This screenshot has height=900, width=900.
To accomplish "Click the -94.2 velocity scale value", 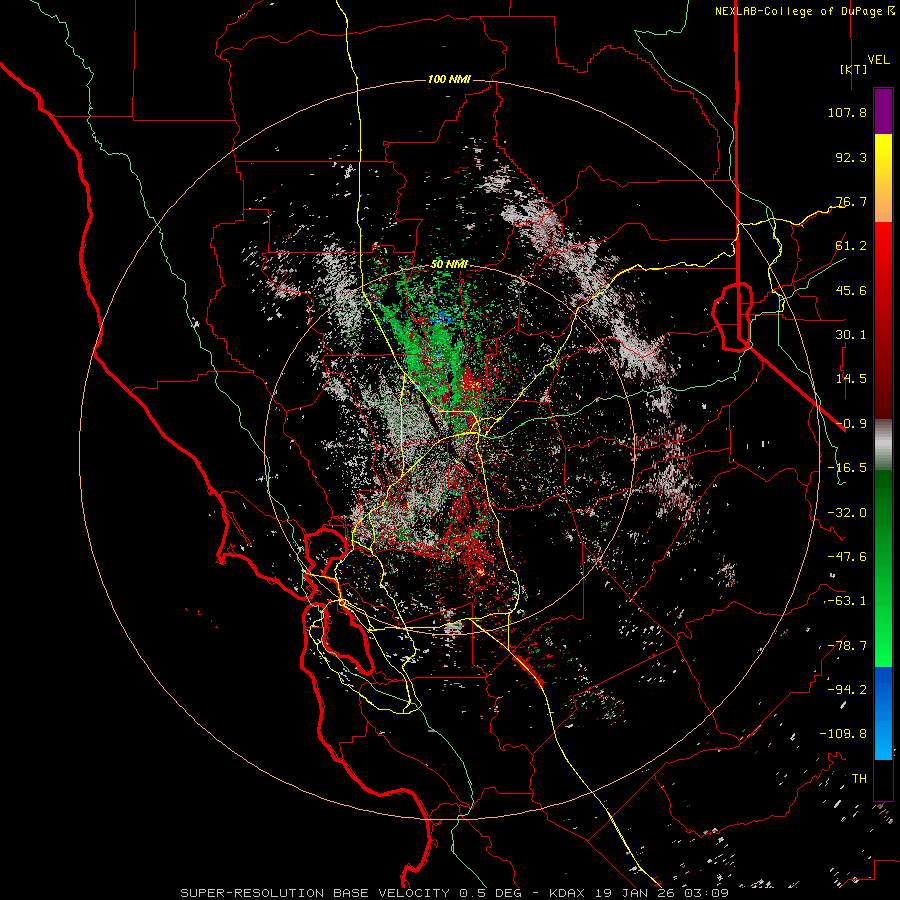I will 847,689.
